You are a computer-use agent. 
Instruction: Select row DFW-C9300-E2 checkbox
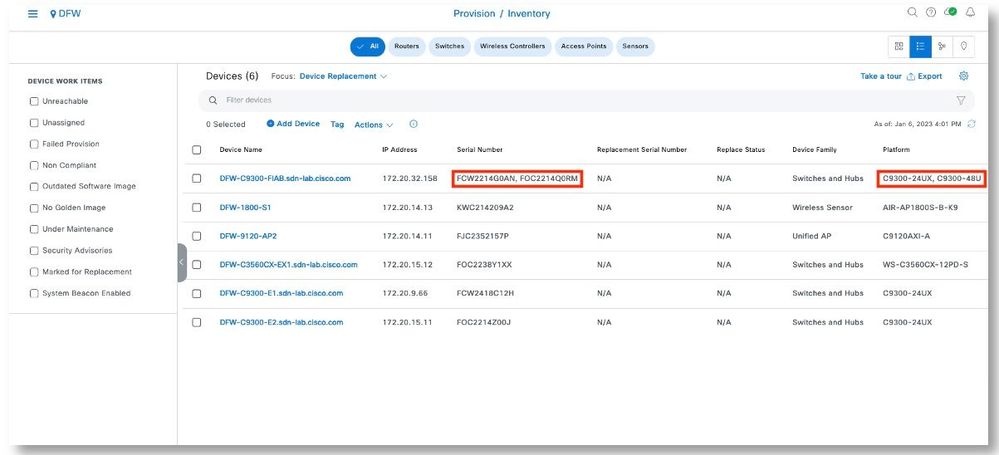[196, 322]
